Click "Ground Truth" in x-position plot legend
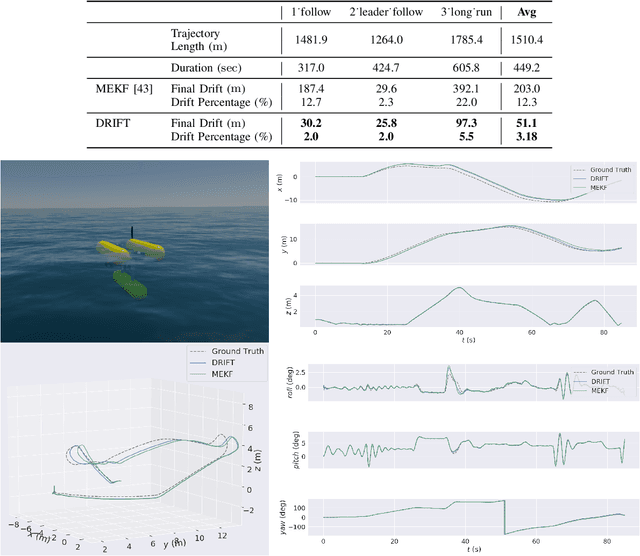Screen dimensions: 640x556 pos(611,169)
